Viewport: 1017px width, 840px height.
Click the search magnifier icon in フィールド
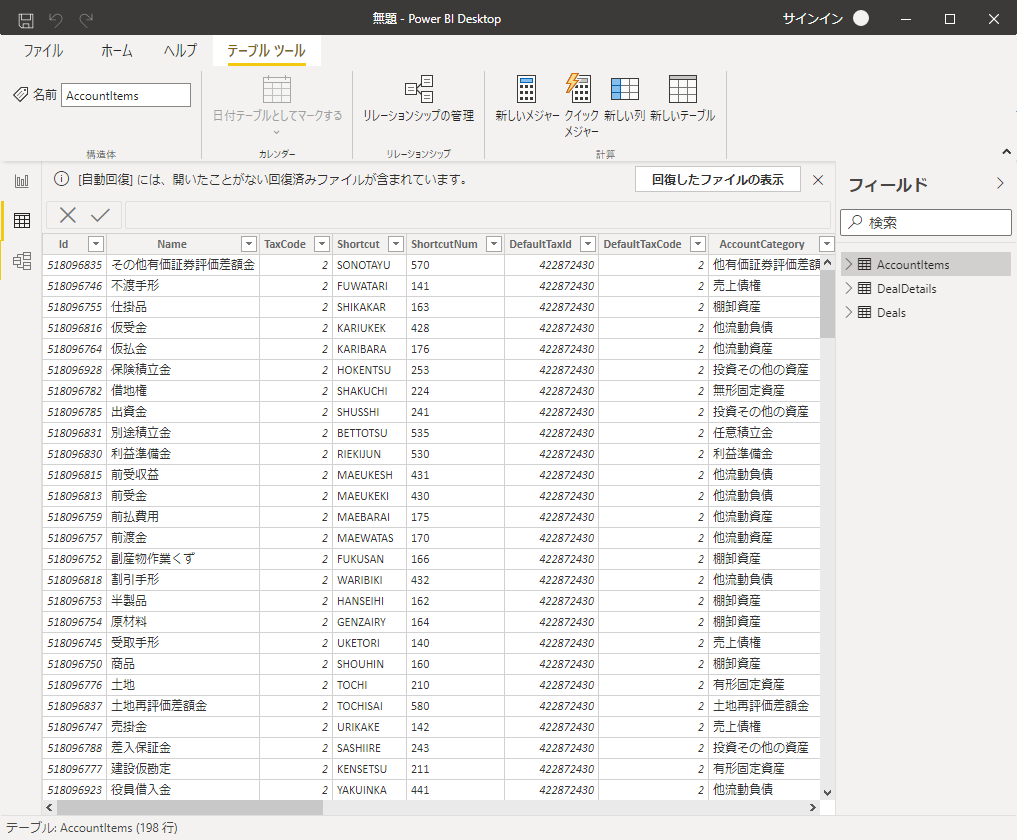click(855, 222)
